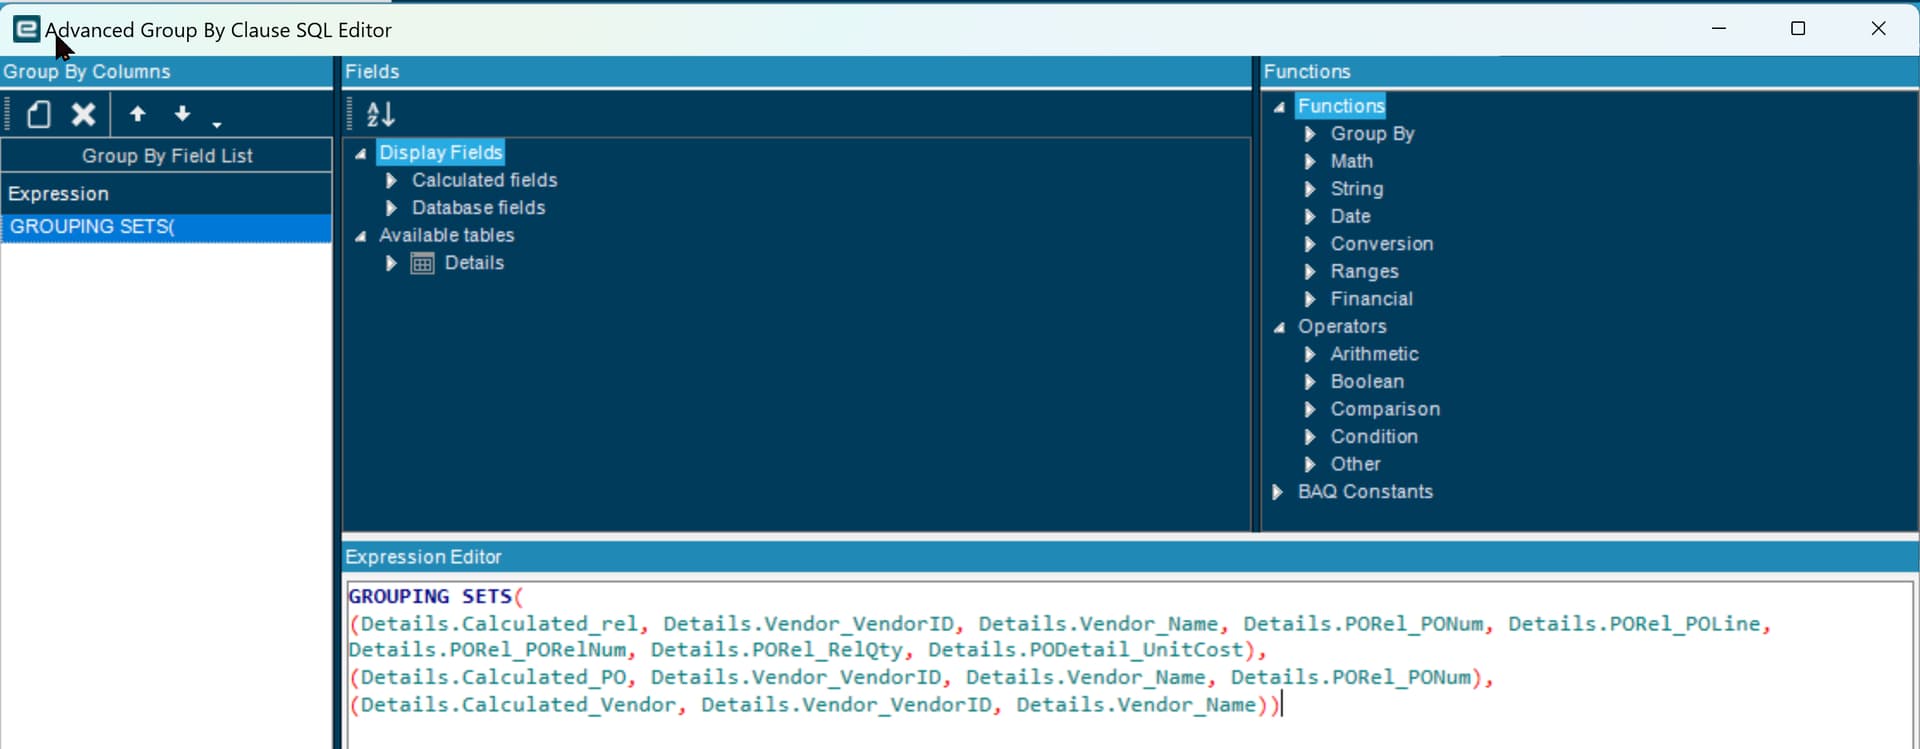Expand the Calculated fields node
The width and height of the screenshot is (1920, 749).
tap(392, 180)
